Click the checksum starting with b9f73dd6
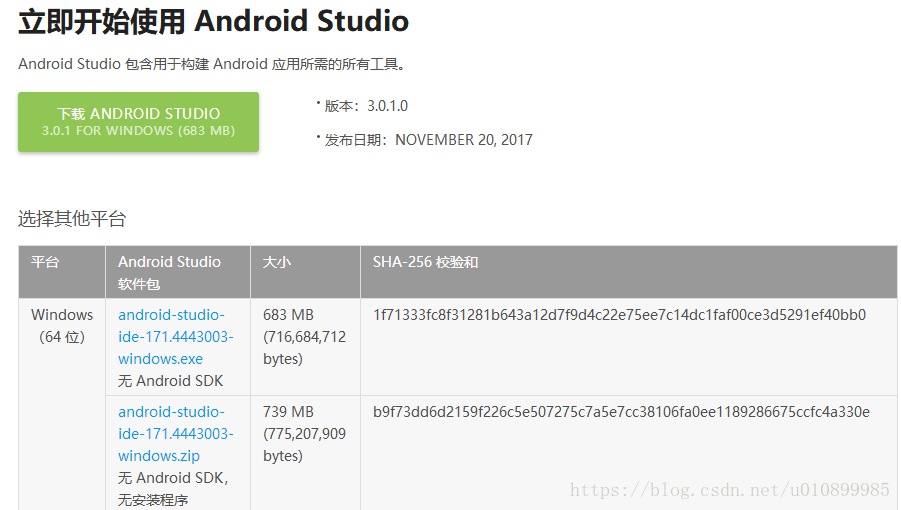Image resolution: width=901 pixels, height=510 pixels. pos(621,412)
